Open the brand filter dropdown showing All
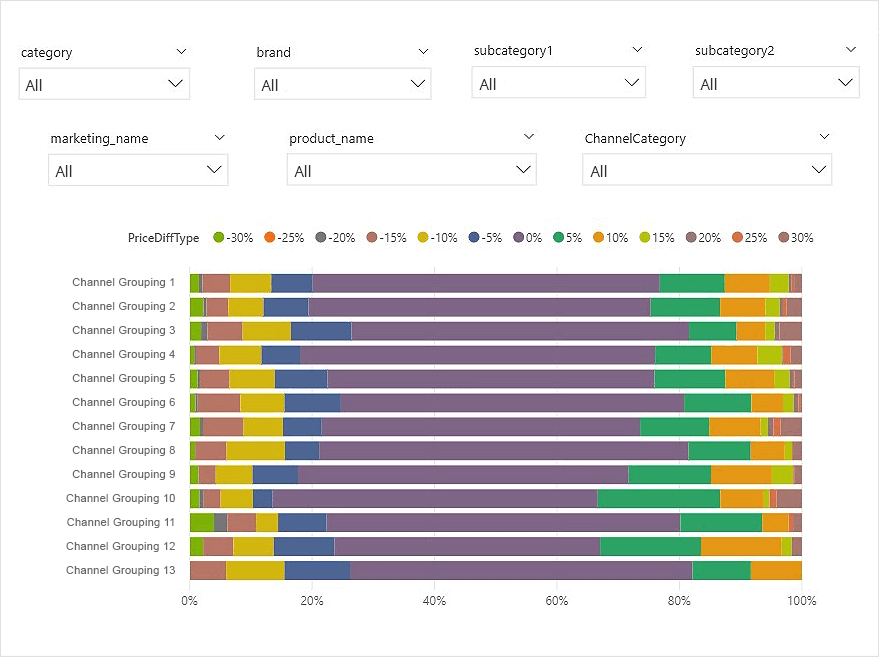Viewport: 879px width, 657px height. (343, 84)
